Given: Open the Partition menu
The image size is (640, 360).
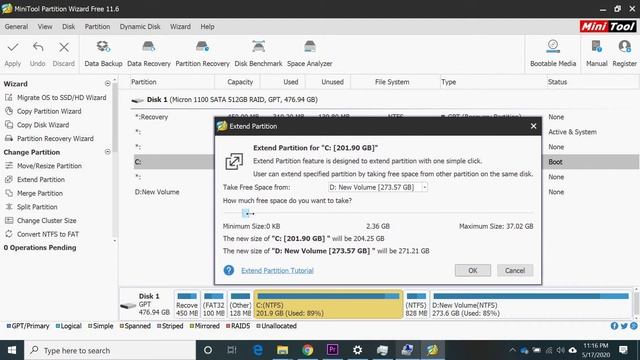Looking at the screenshot, I should coord(97,27).
